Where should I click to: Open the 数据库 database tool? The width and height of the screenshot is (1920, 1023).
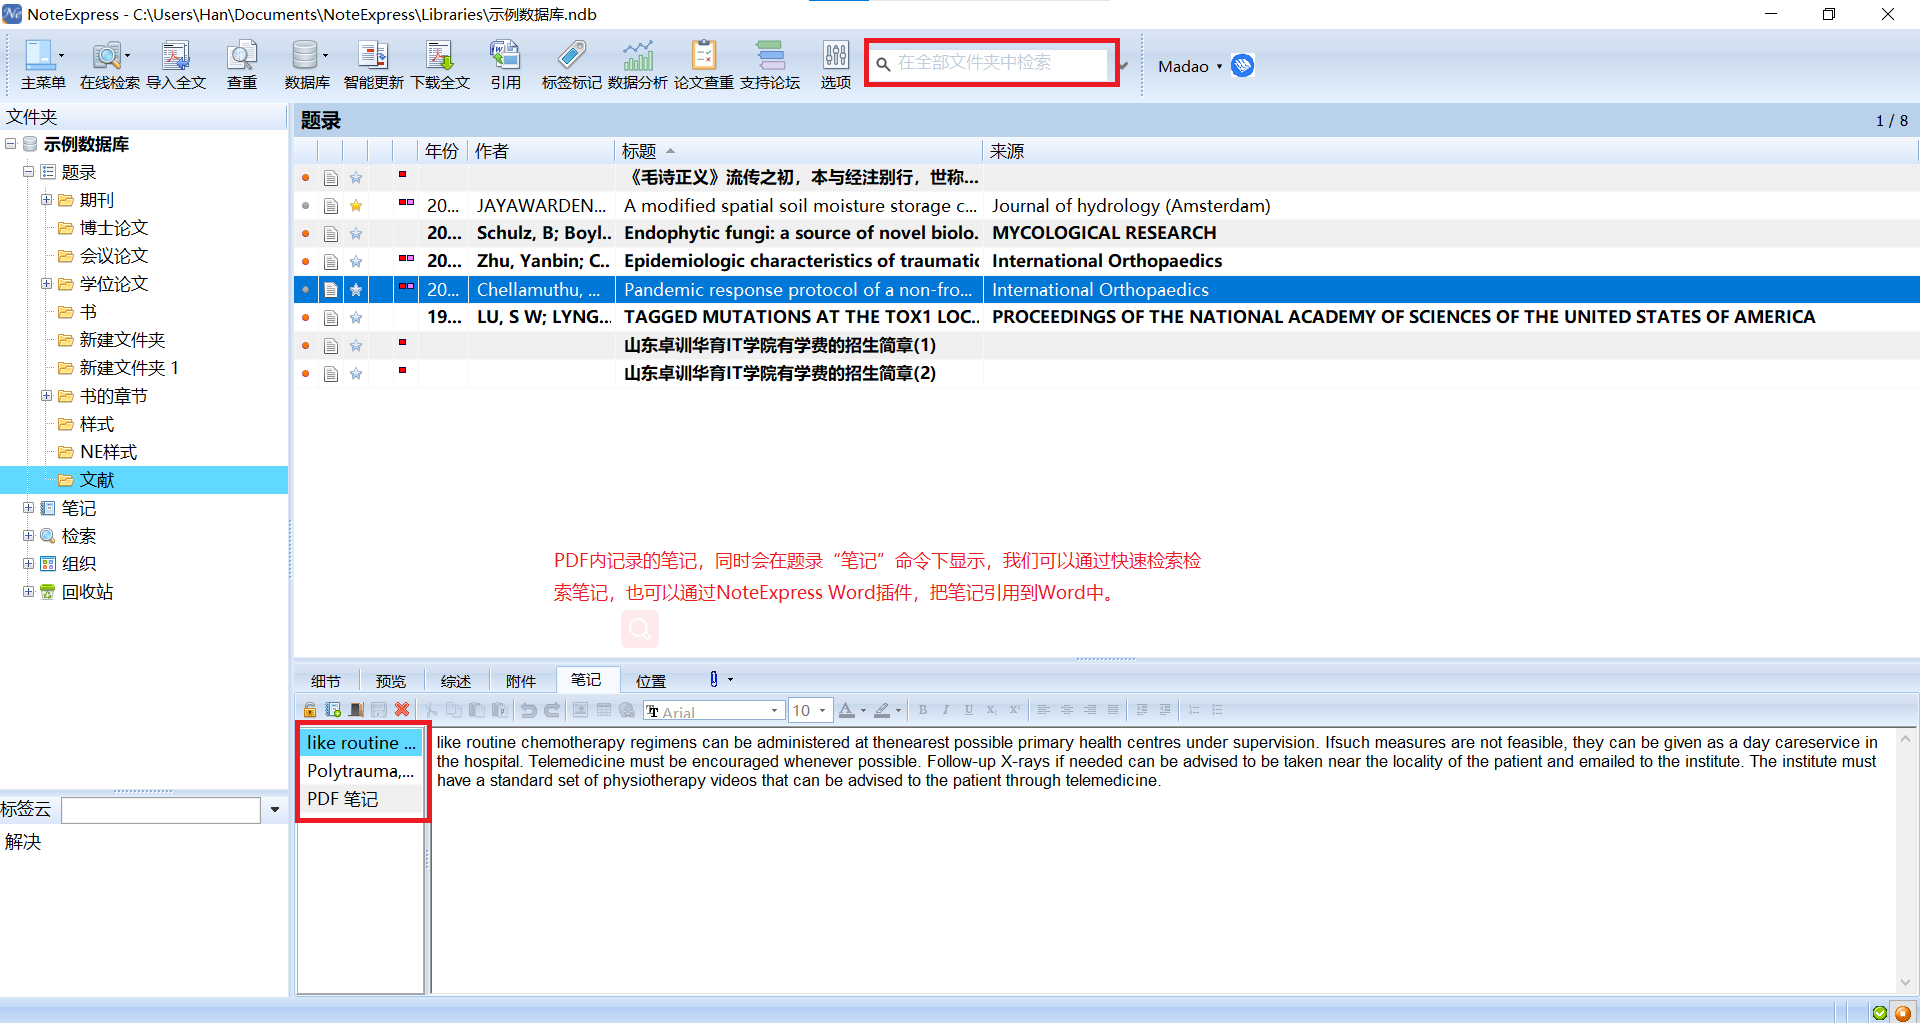(x=307, y=65)
